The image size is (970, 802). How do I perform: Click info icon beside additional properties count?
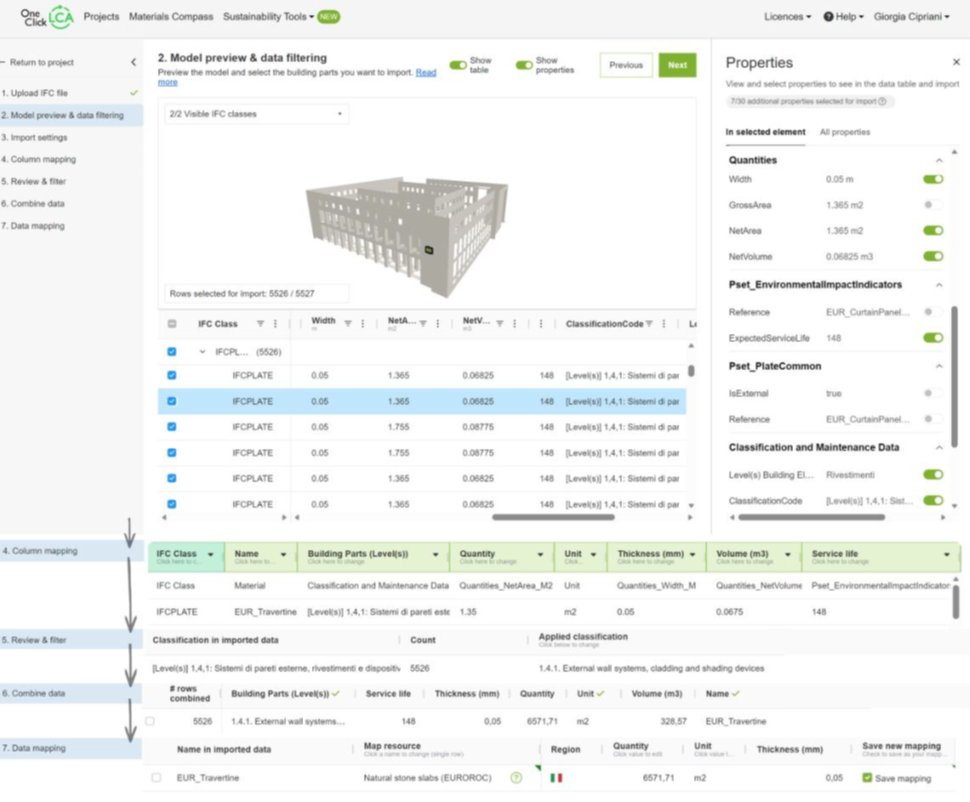882,101
